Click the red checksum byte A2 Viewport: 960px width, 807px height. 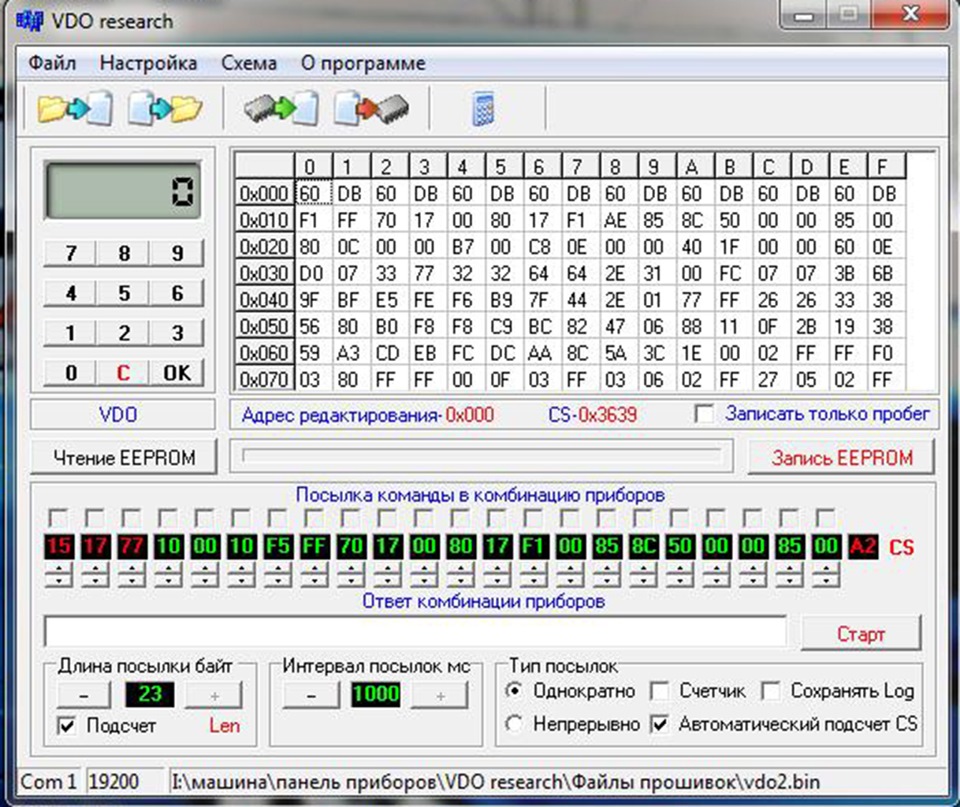coord(863,546)
